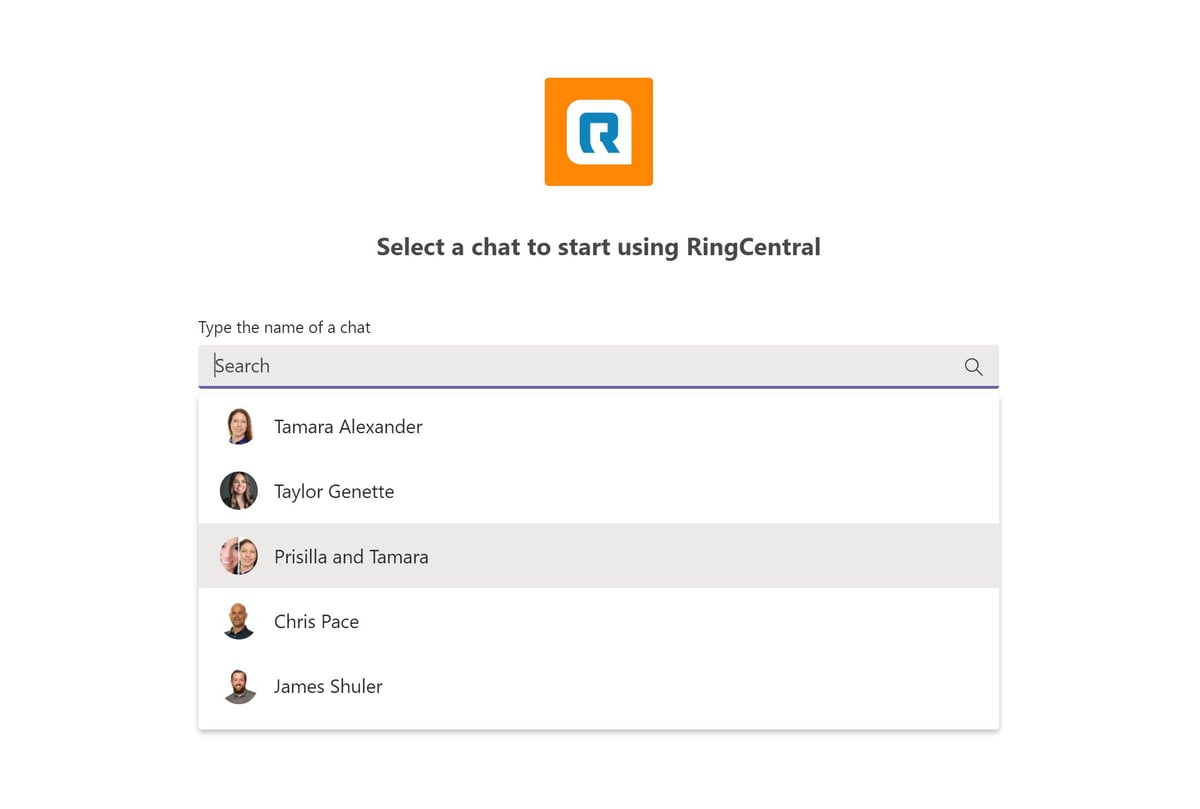
Task: Click the Tamara Alexander name label
Action: [348, 426]
